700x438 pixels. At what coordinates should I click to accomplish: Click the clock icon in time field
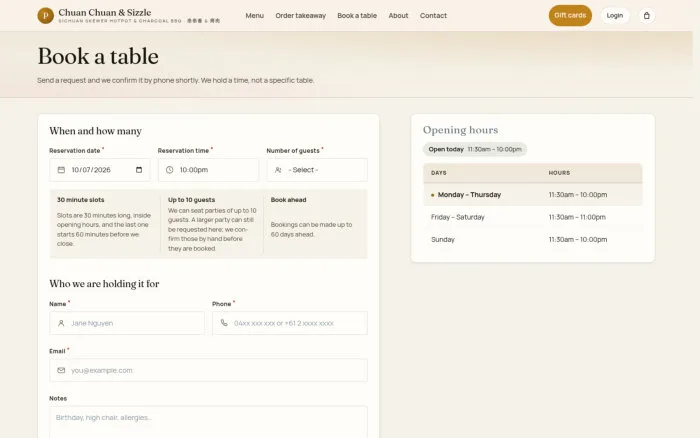pos(170,170)
